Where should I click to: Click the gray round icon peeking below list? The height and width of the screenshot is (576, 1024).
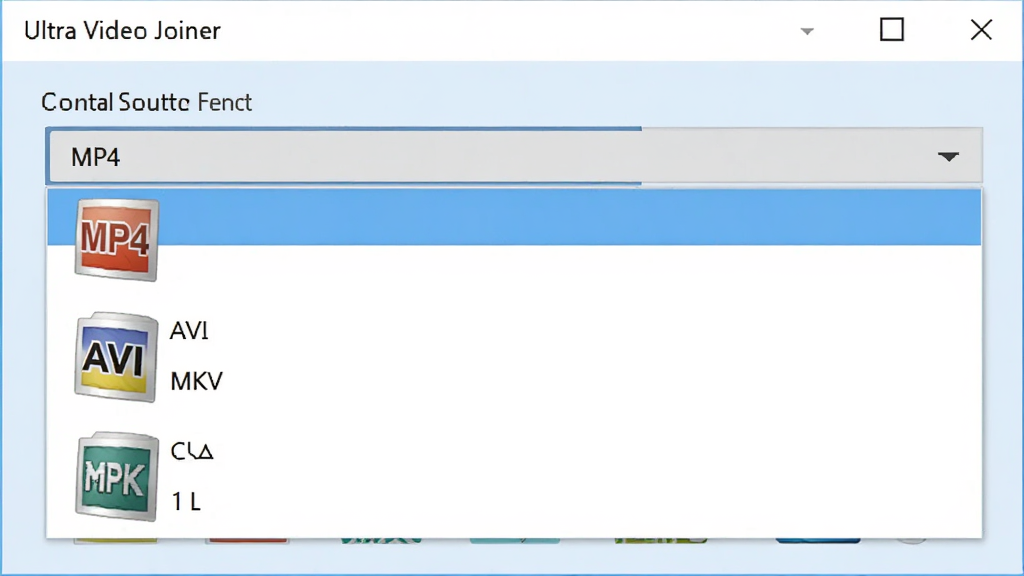pos(912,540)
